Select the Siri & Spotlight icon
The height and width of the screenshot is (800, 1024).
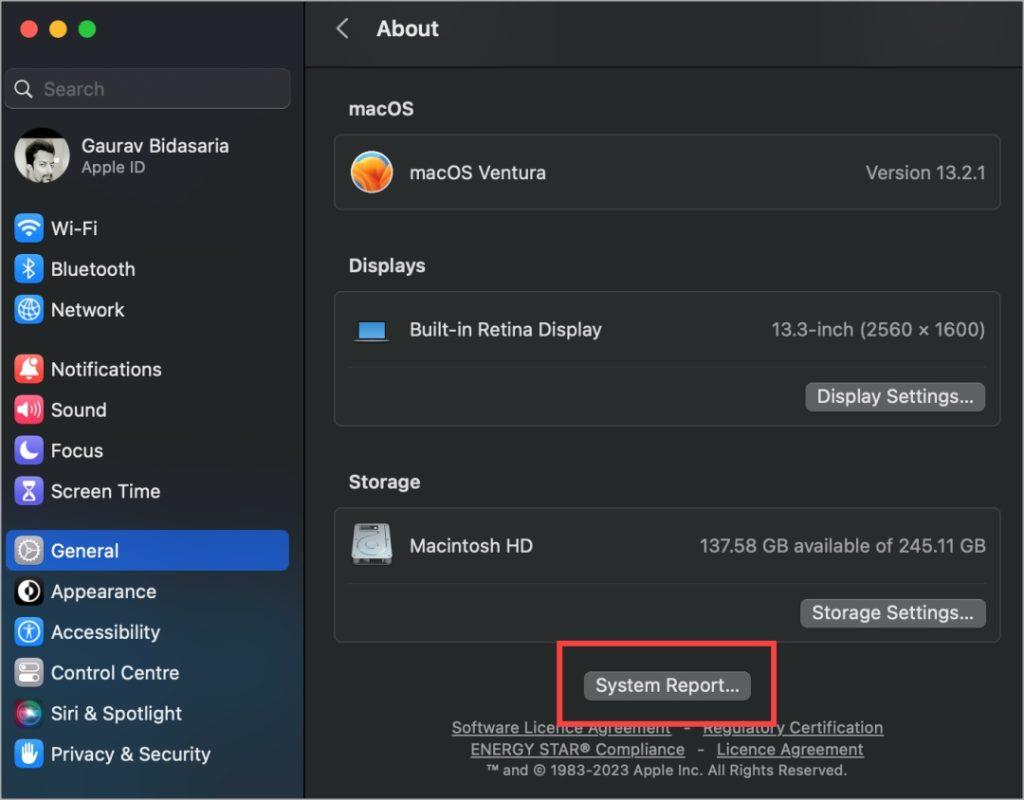click(x=29, y=713)
